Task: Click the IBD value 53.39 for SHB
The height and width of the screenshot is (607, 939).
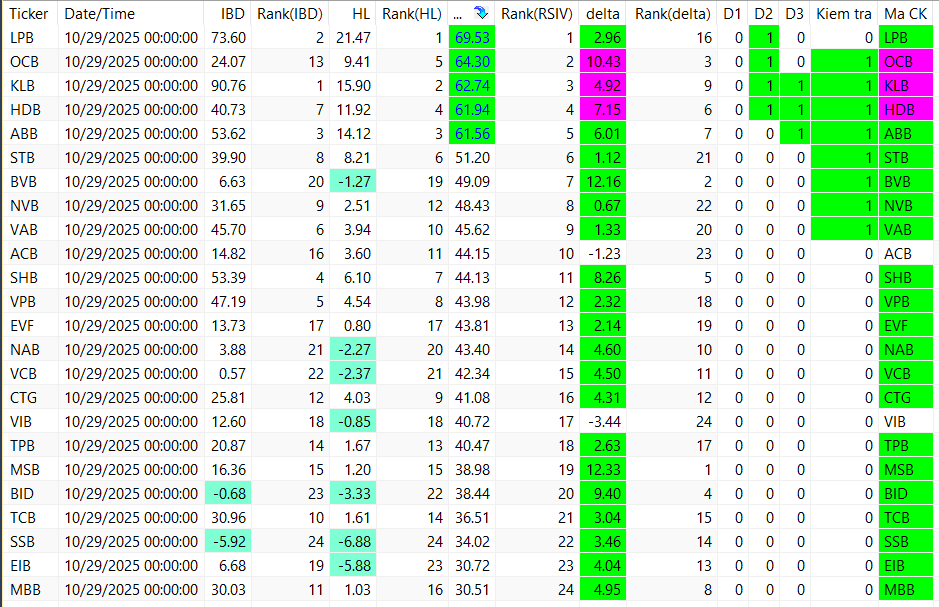Action: coord(228,278)
